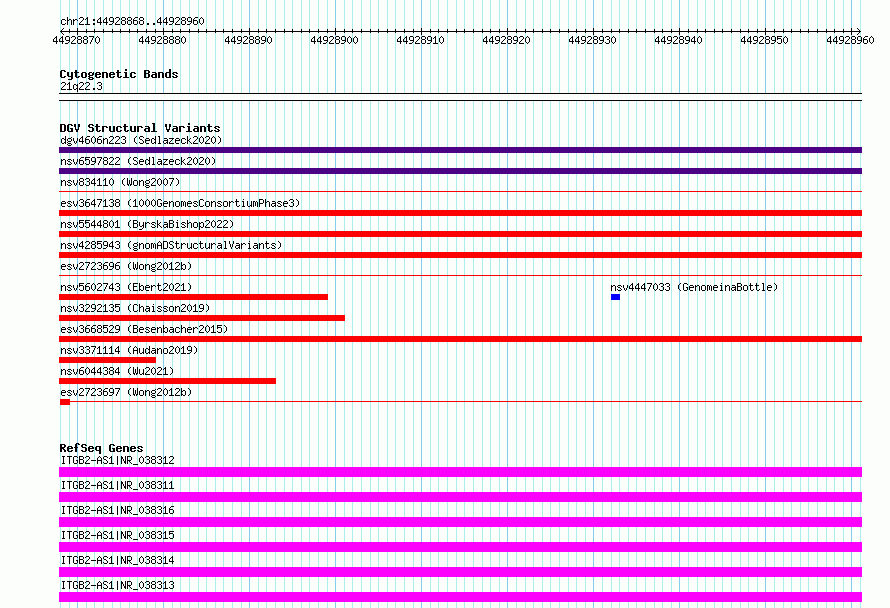Select the nsv6597822 (Sedlazeck2020) variant label
Image resolution: width=890 pixels, height=608 pixels.
click(138, 161)
